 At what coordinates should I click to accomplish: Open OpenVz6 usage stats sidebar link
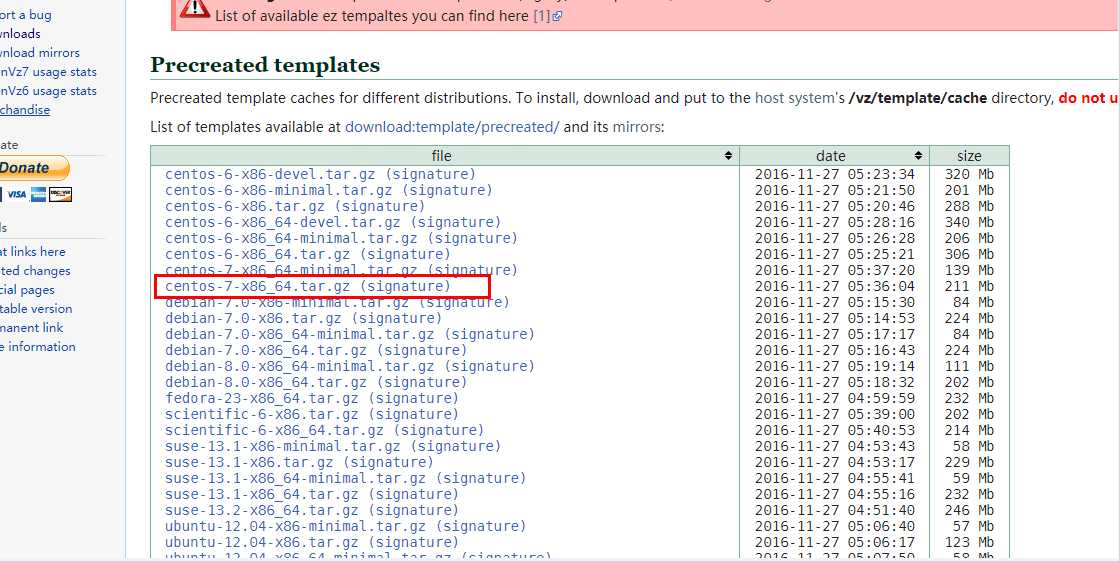[48, 91]
